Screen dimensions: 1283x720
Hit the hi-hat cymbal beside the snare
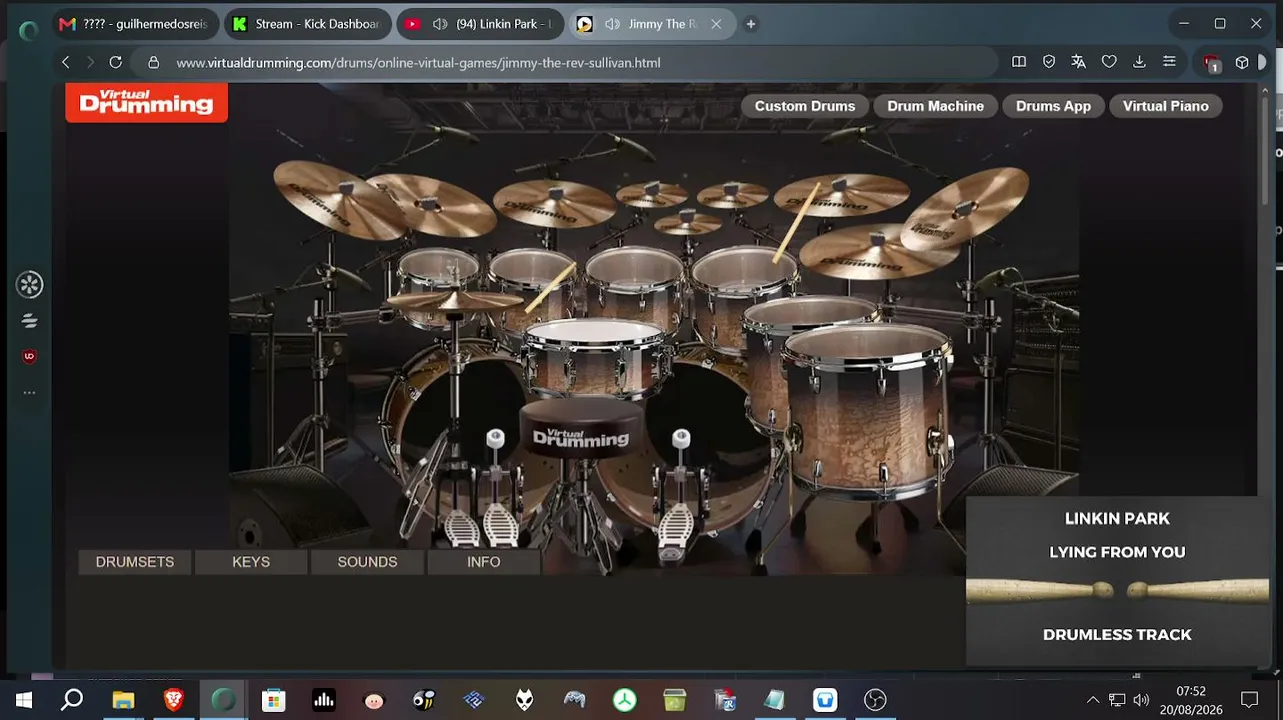(455, 300)
